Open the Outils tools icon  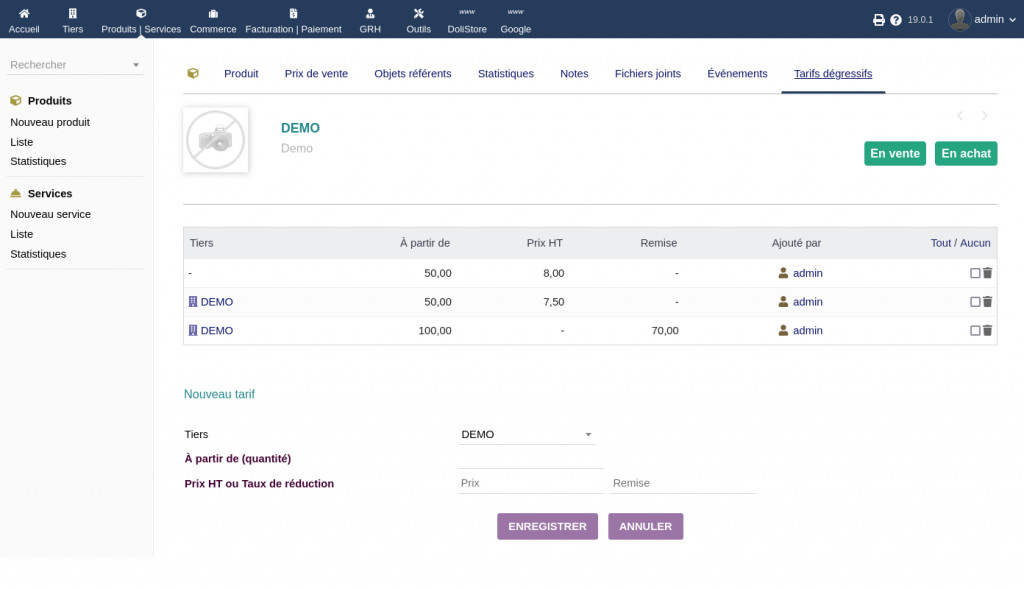tap(418, 14)
